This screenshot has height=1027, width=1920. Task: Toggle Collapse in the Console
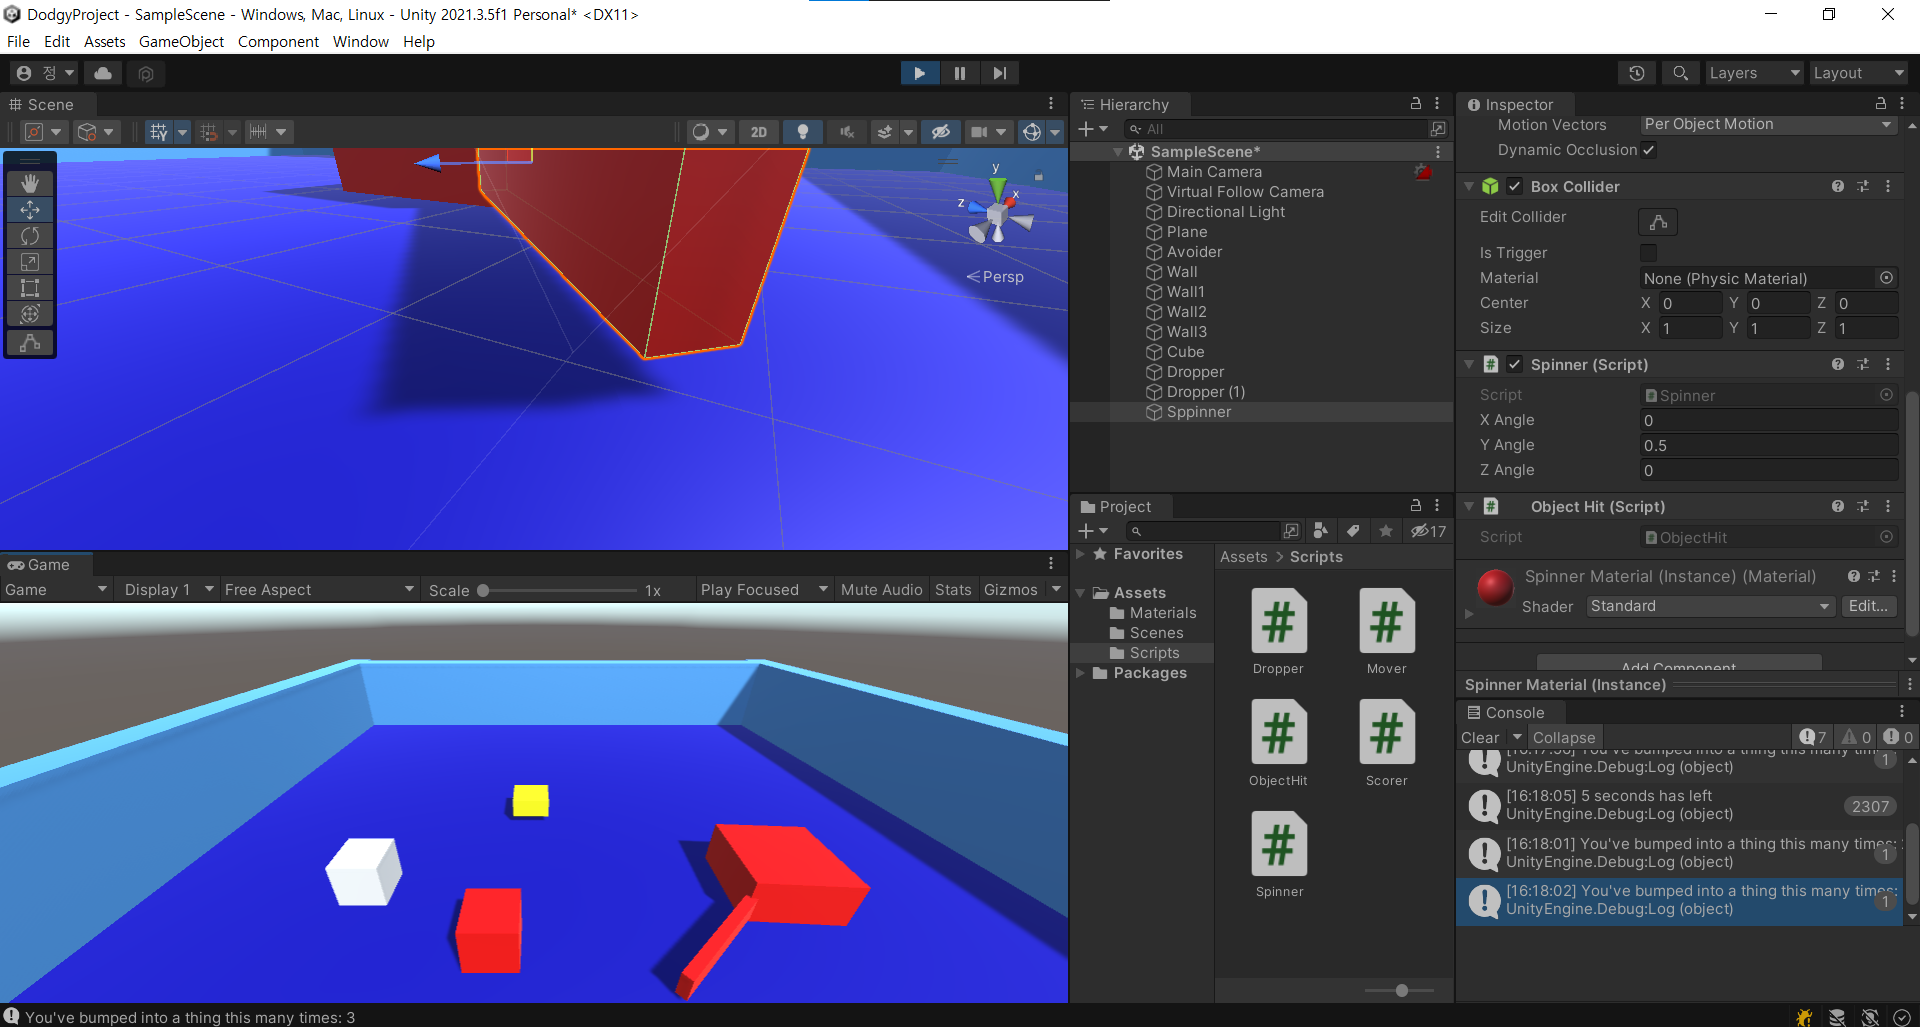tap(1564, 737)
